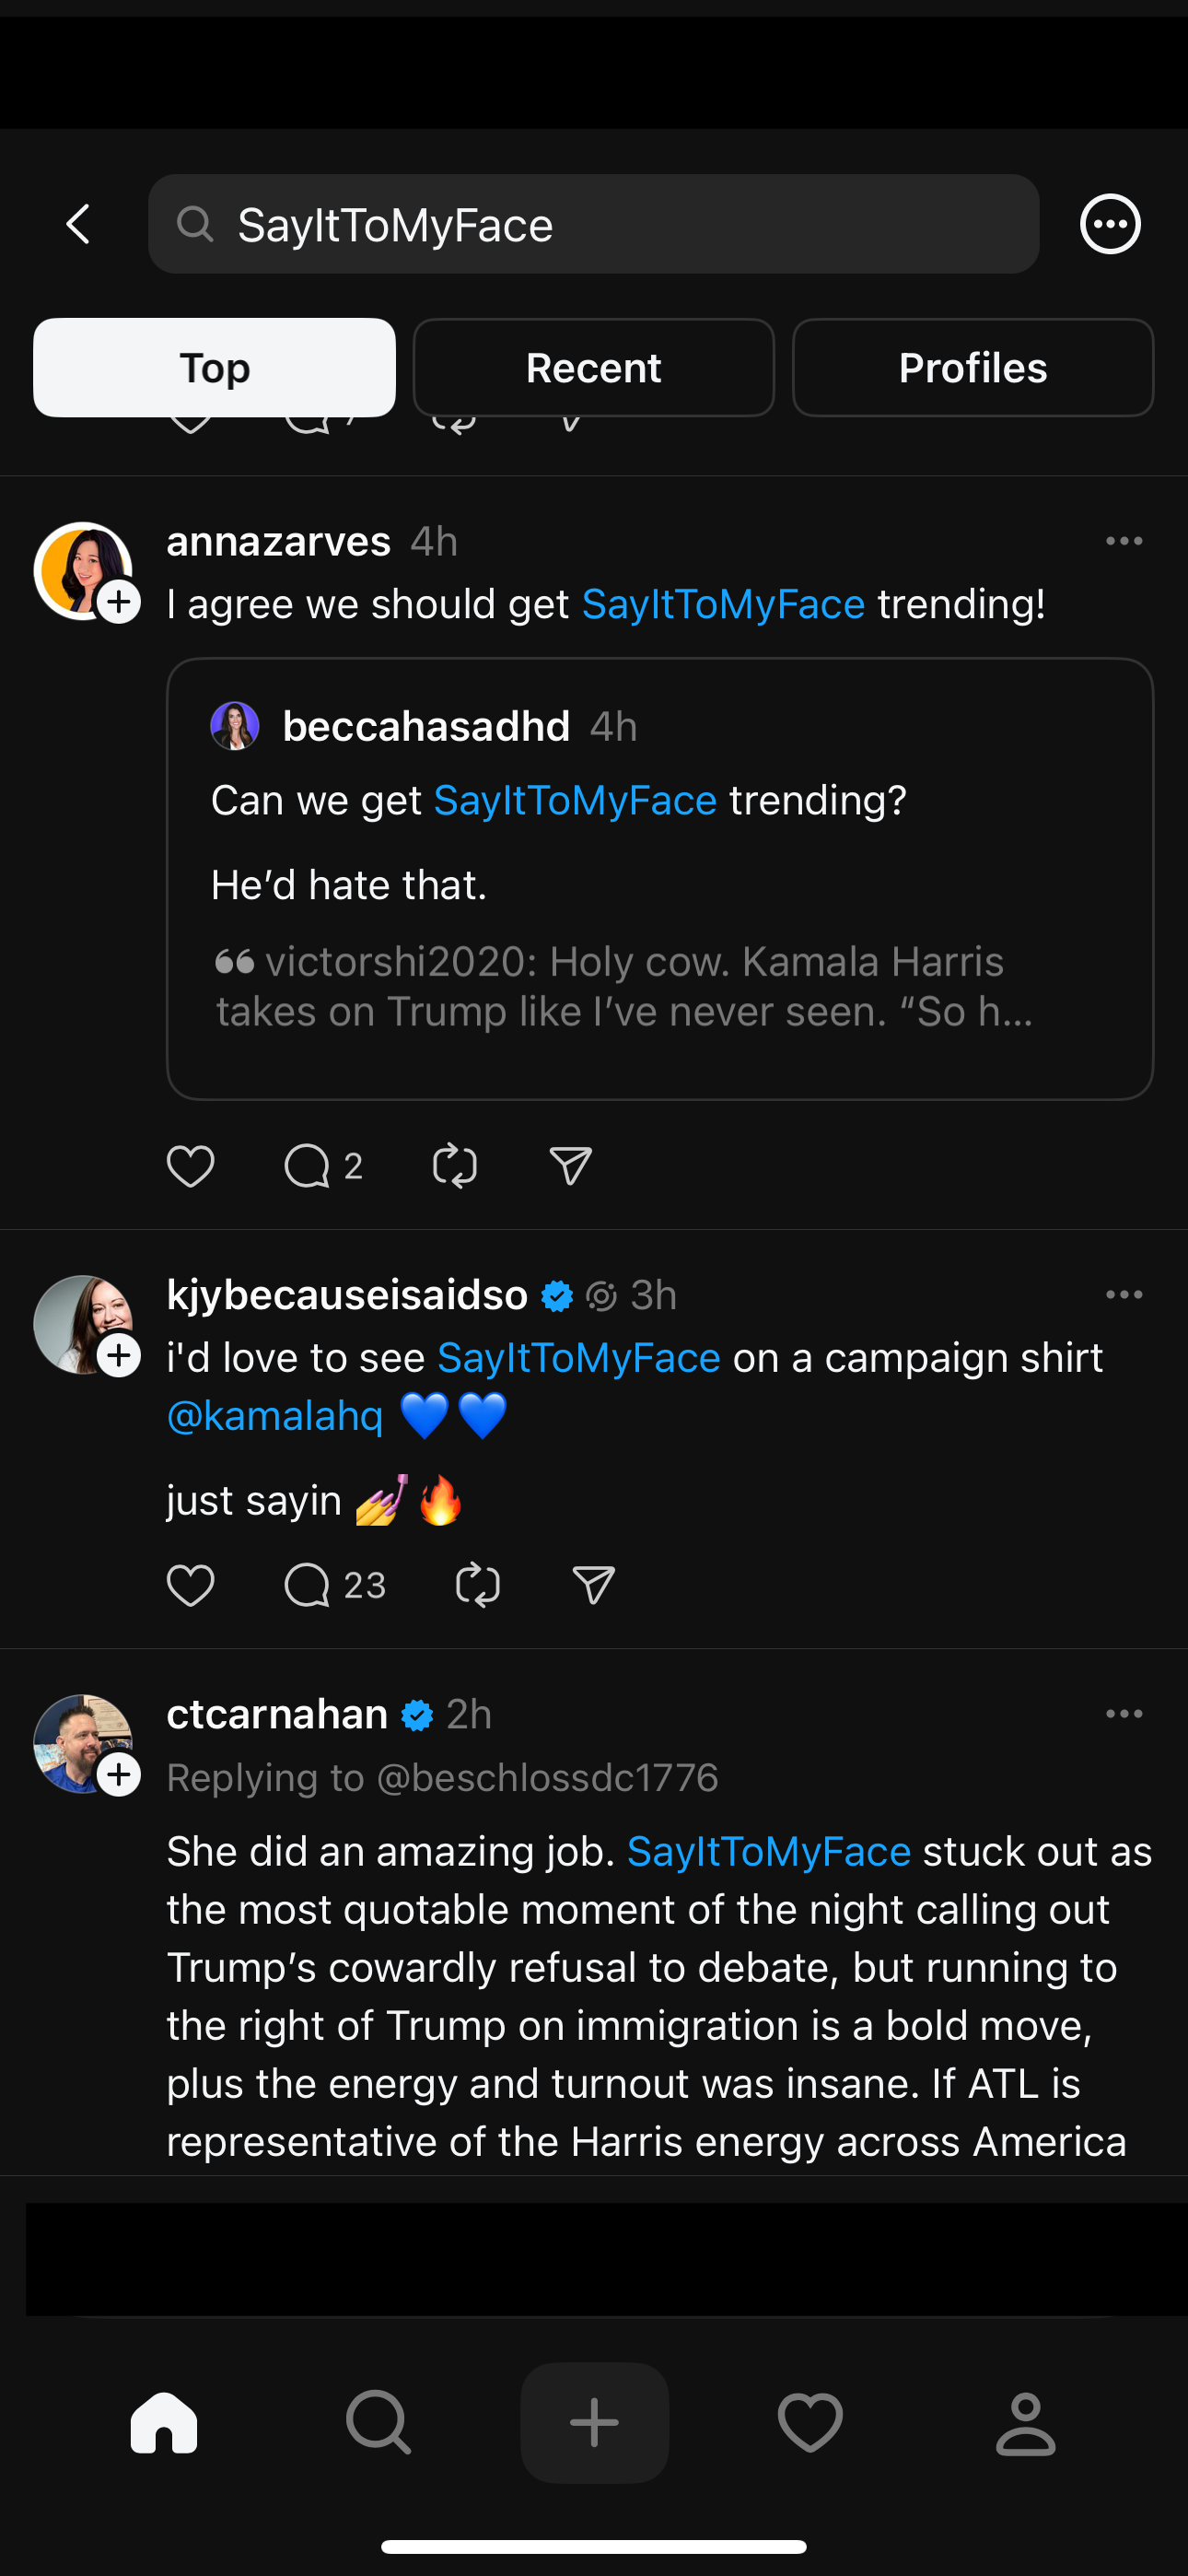This screenshot has height=2576, width=1188.
Task: Tap the search field with SayItToMyFace
Action: tap(593, 224)
